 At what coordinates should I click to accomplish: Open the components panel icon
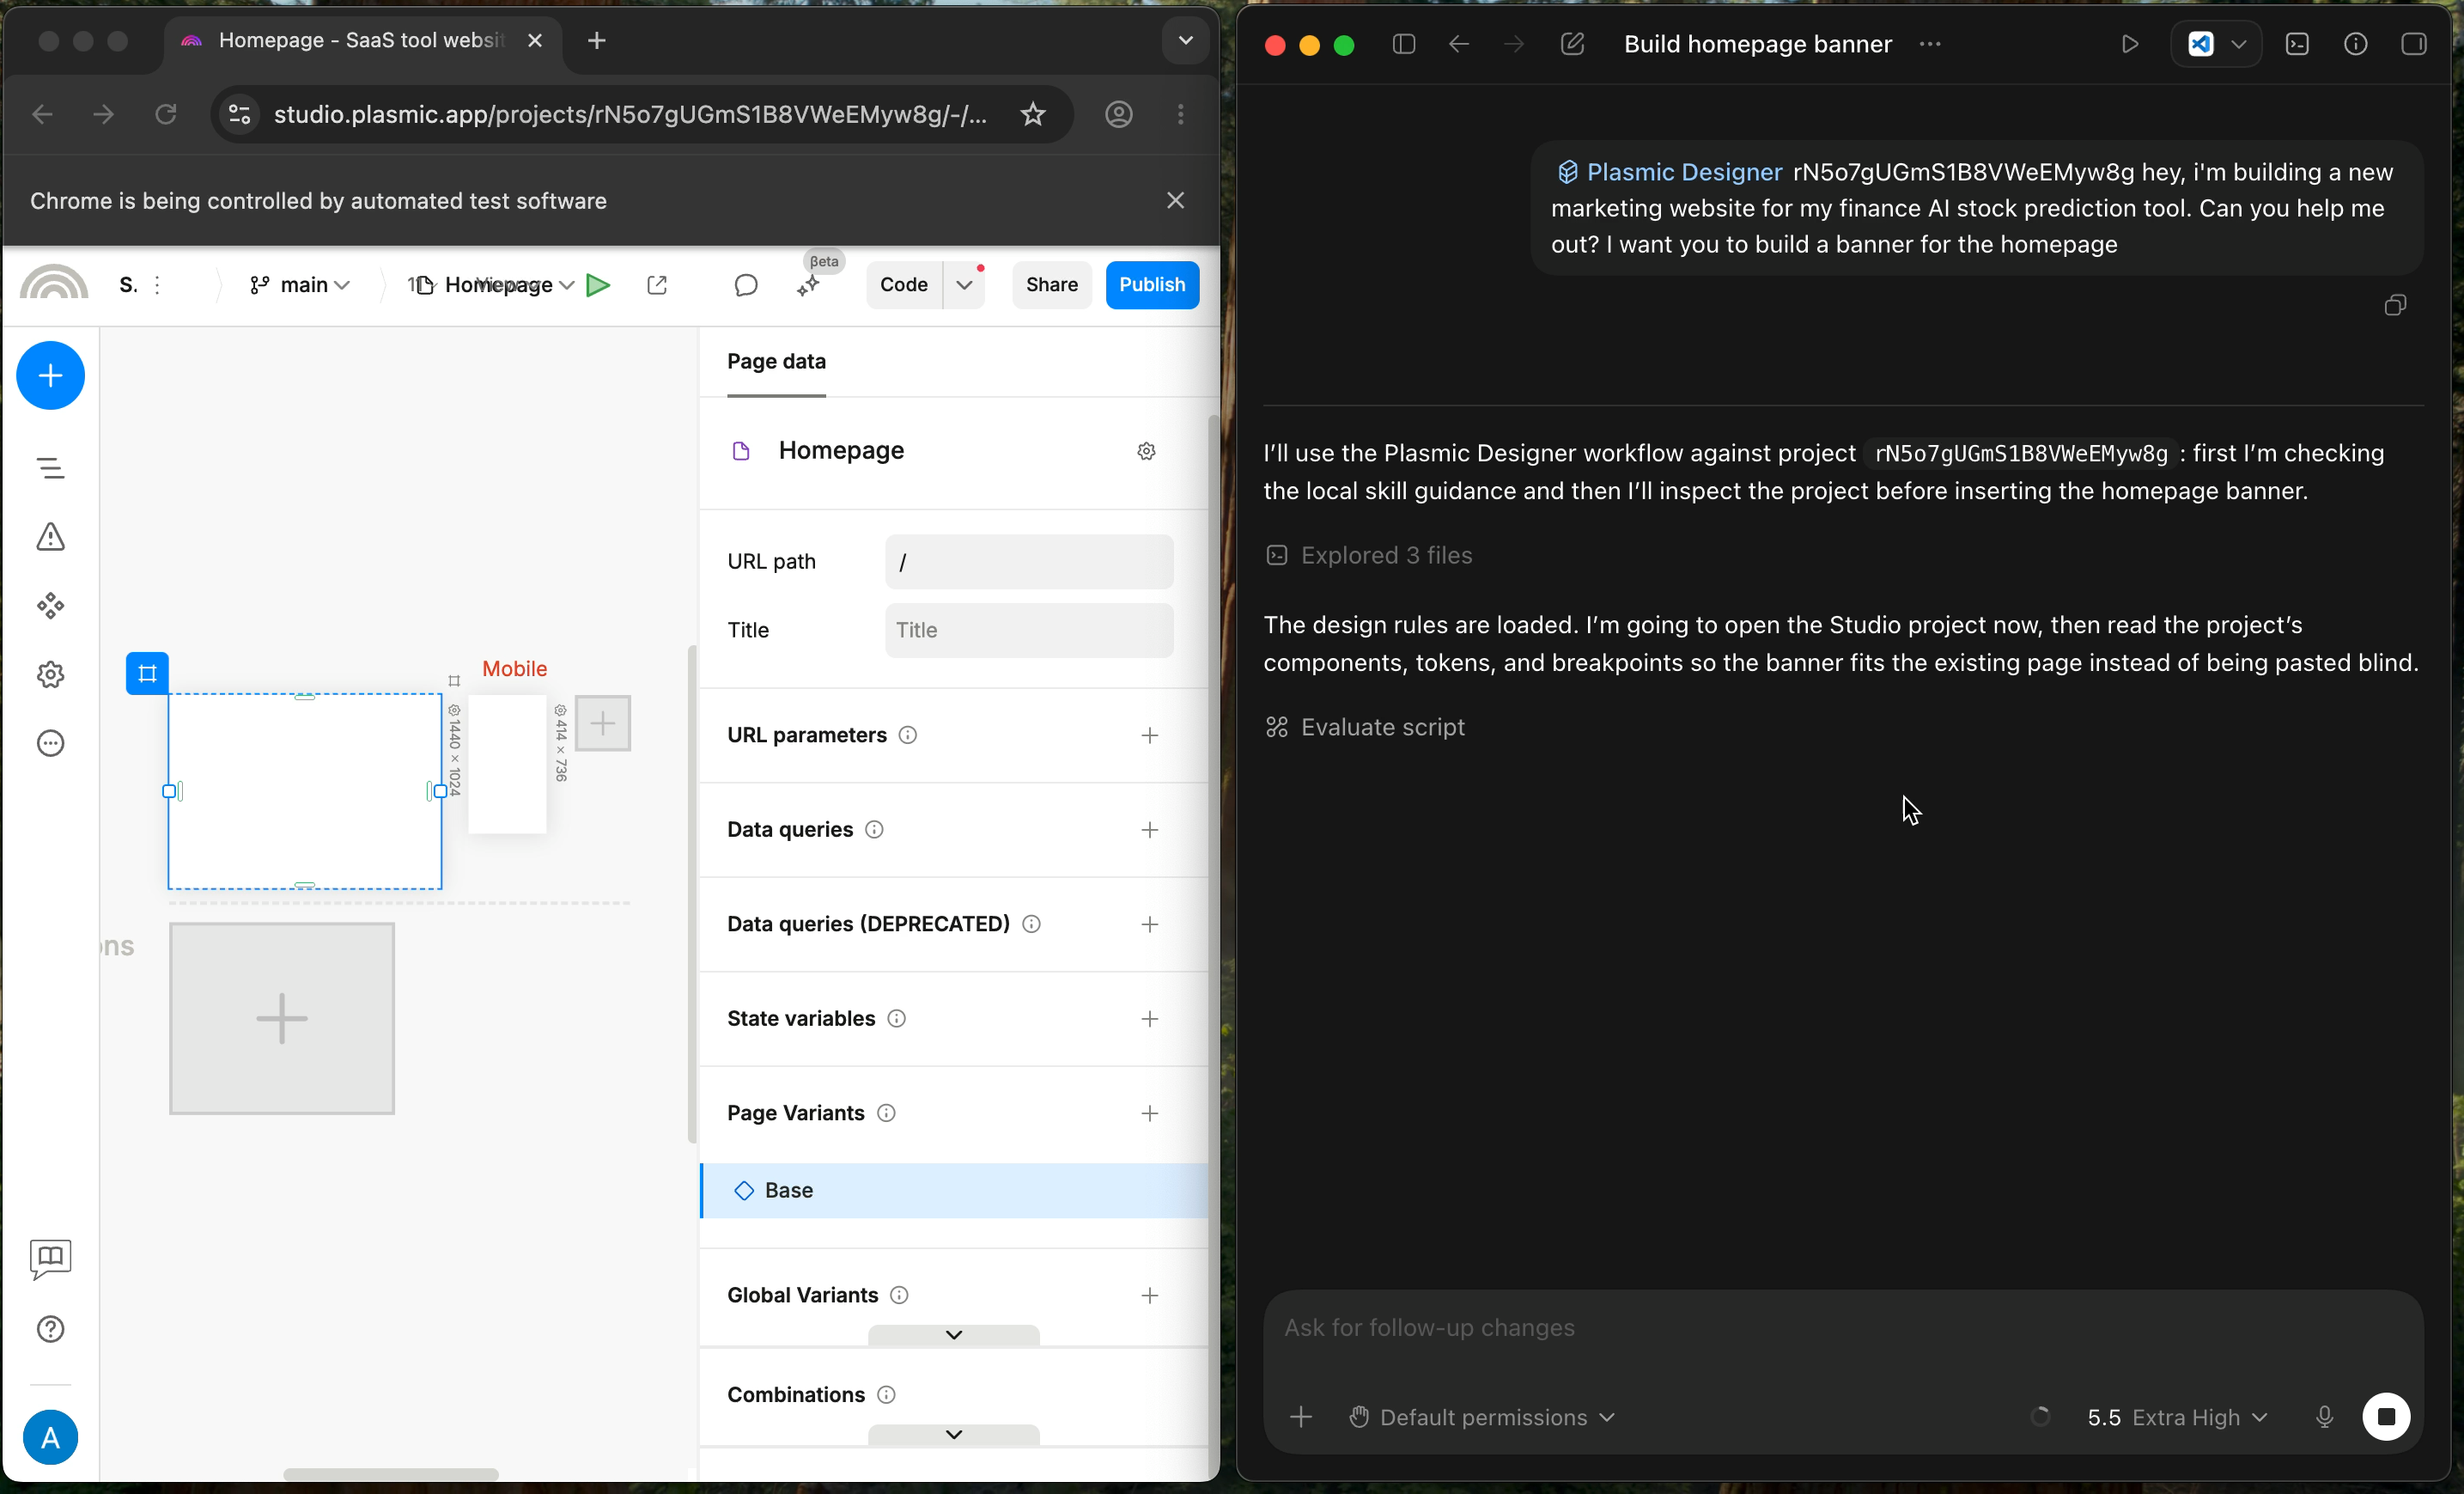pos(50,606)
